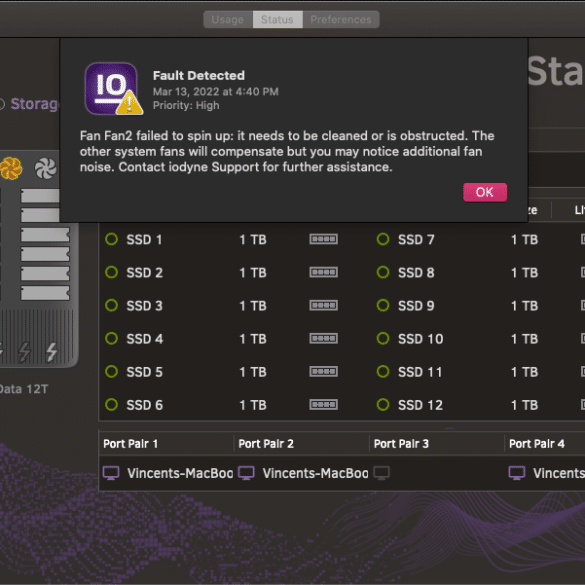
Task: Click the SSD 6 module icon
Action: (x=323, y=405)
